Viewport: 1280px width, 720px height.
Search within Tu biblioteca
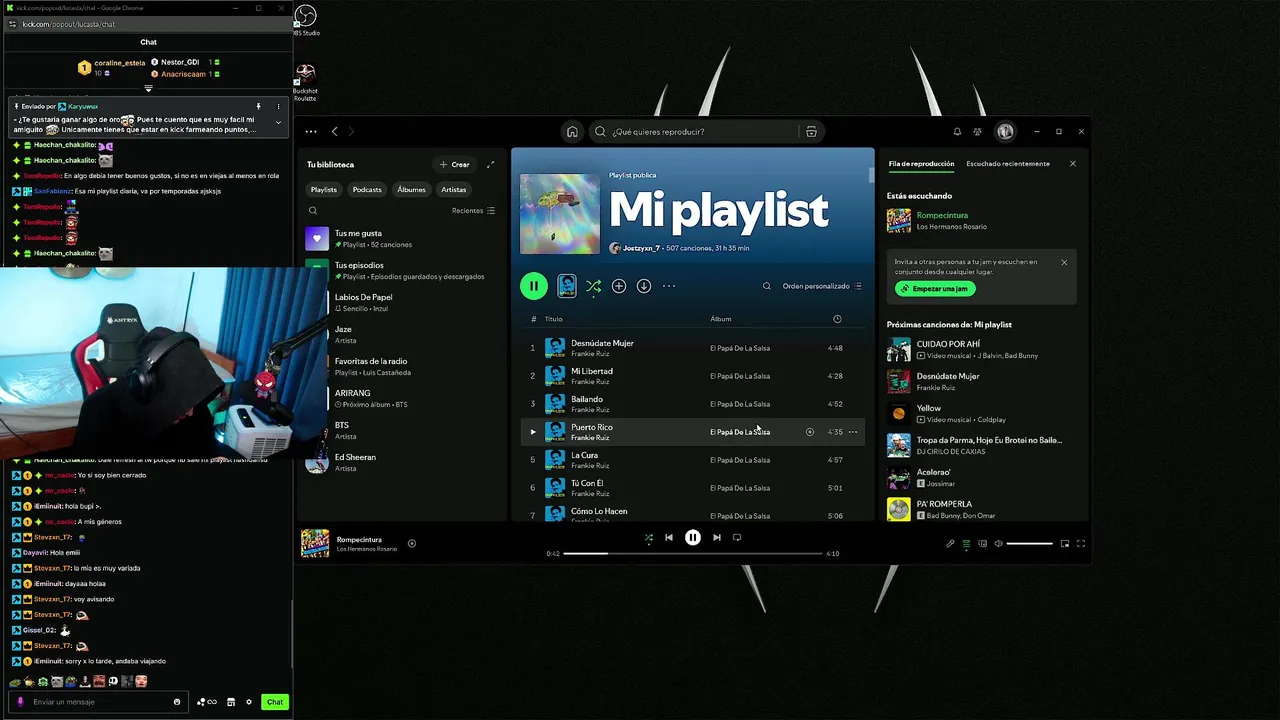[313, 210]
